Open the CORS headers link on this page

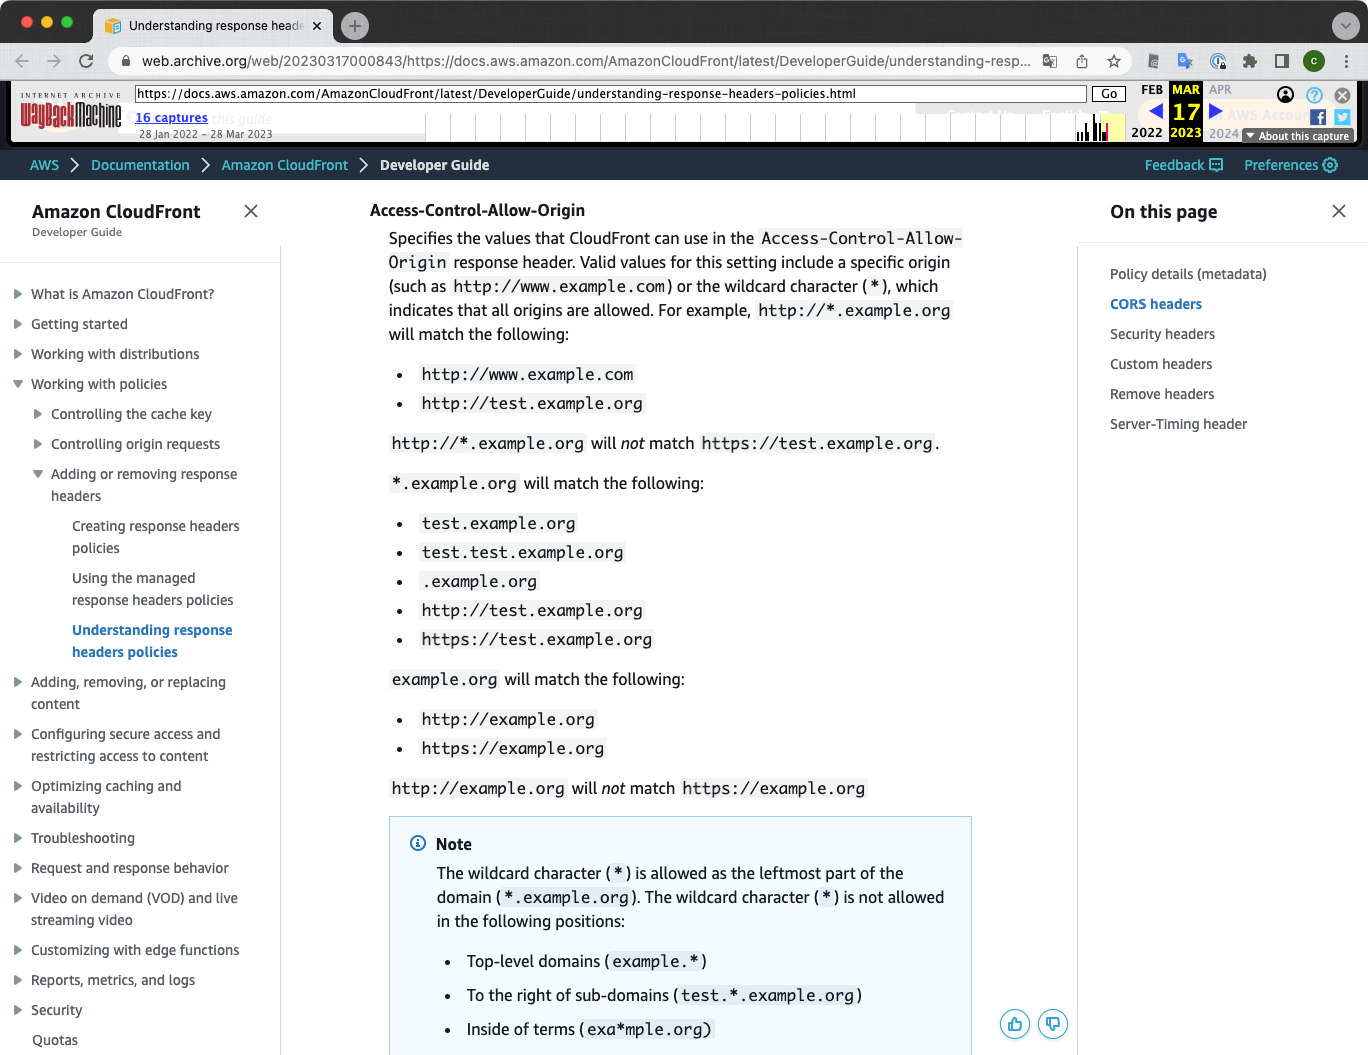click(x=1156, y=304)
